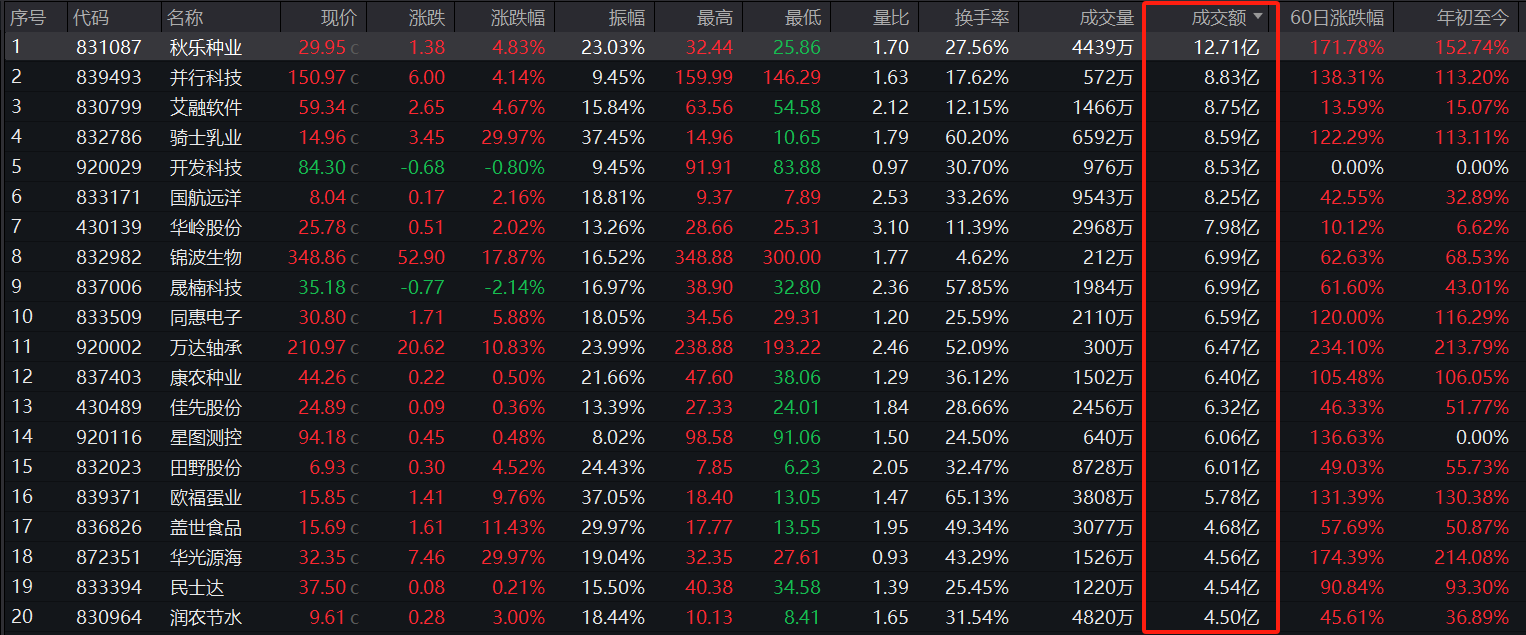Click on 润农节水 stock name
This screenshot has width=1526, height=635.
click(205, 617)
